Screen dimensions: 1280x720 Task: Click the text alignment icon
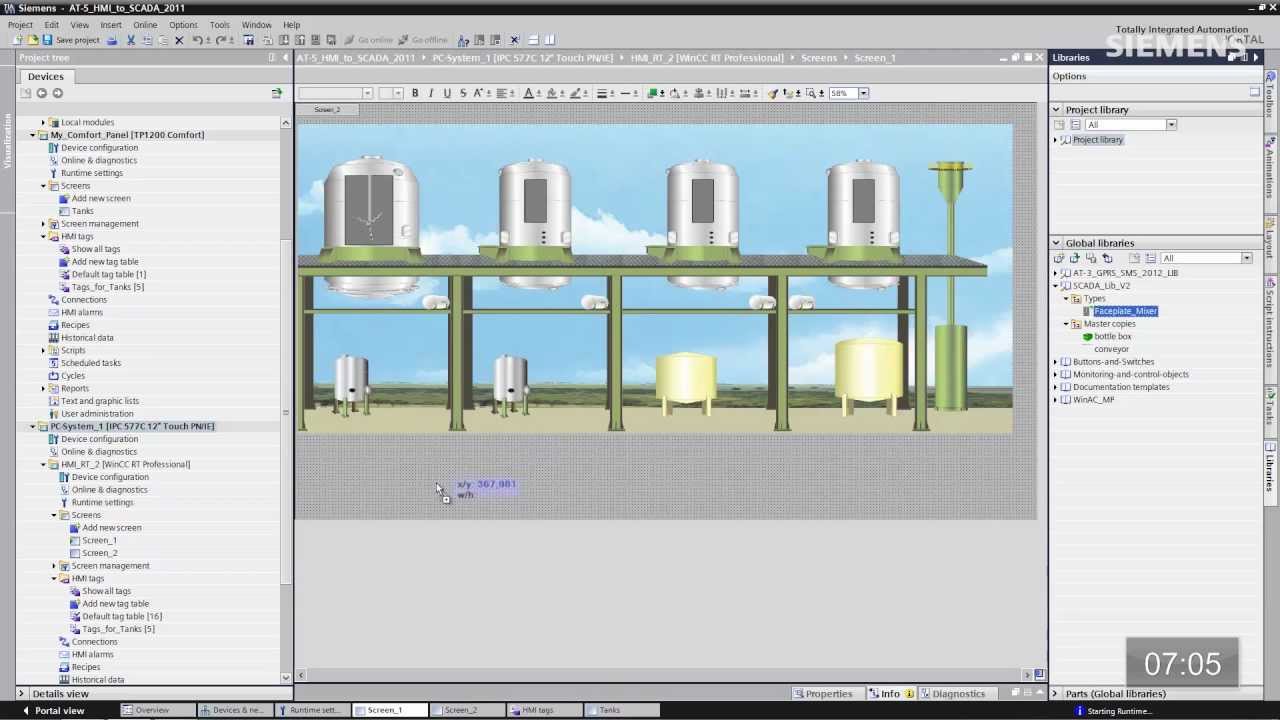(501, 93)
